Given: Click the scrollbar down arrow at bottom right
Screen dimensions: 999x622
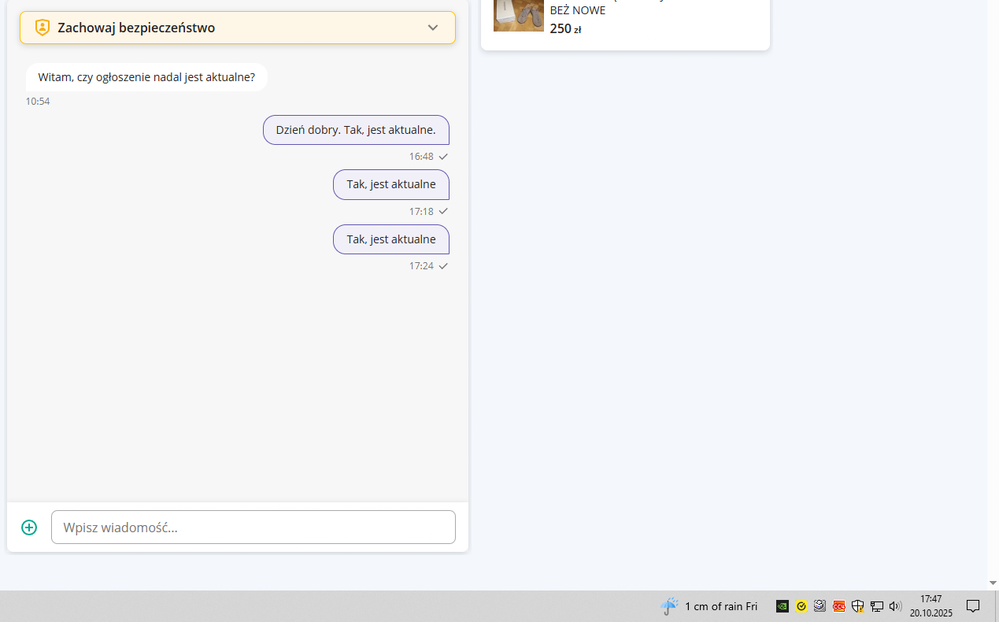Looking at the screenshot, I should click(x=991, y=583).
